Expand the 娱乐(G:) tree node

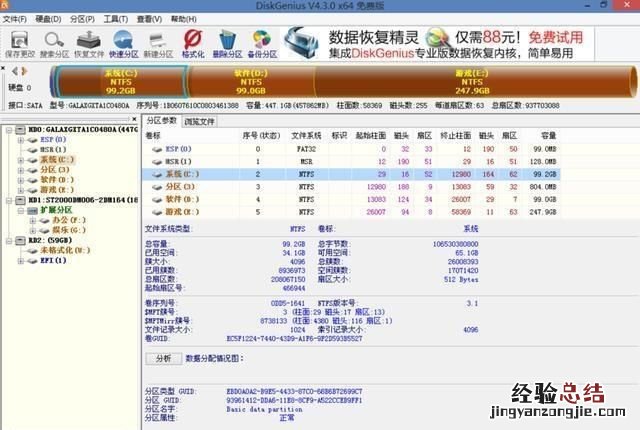pyautogui.click(x=32, y=231)
